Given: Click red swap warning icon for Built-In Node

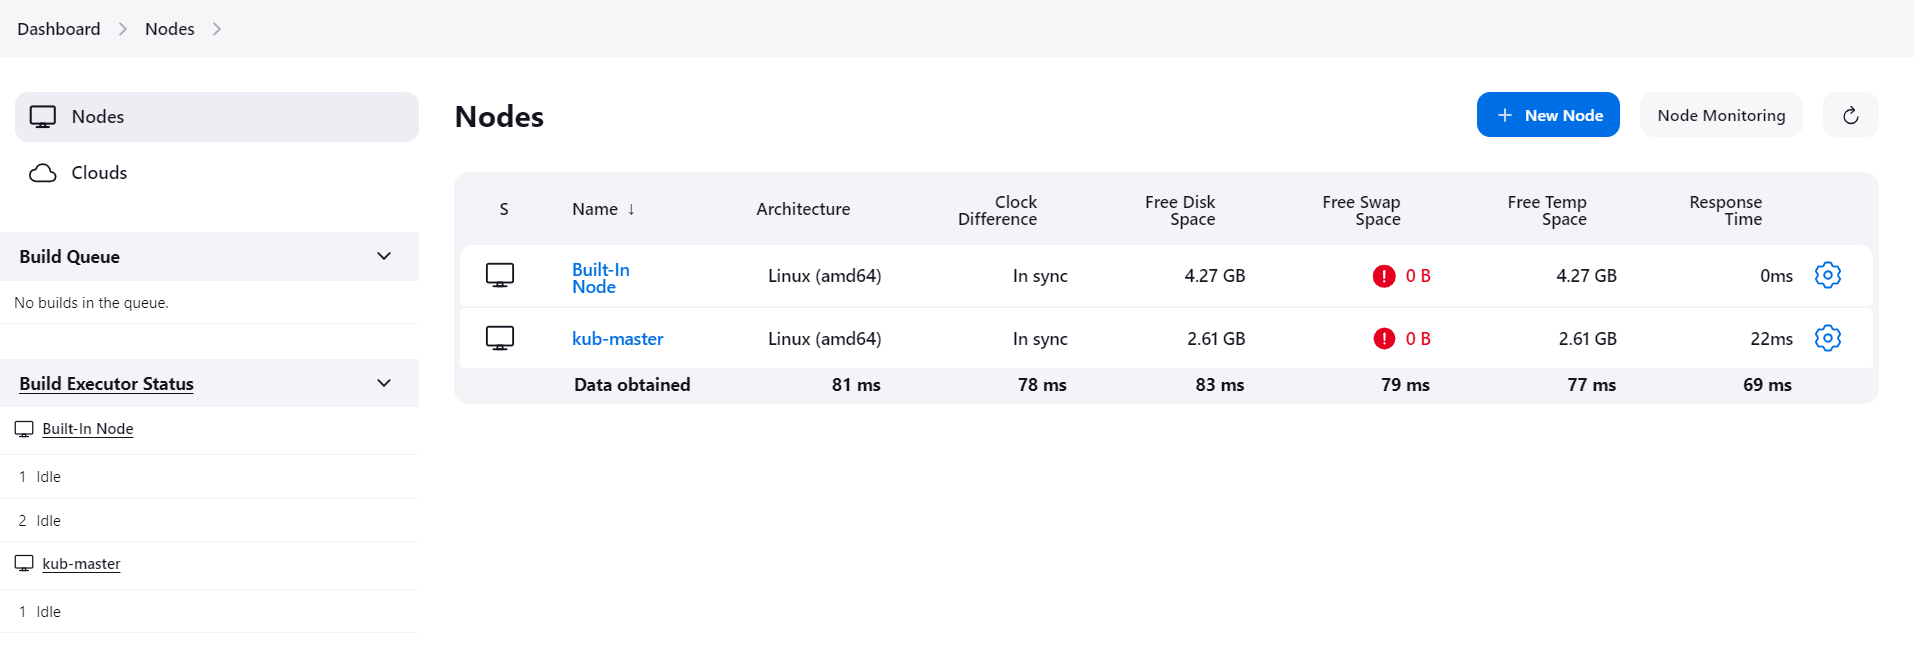Looking at the screenshot, I should click(1383, 276).
